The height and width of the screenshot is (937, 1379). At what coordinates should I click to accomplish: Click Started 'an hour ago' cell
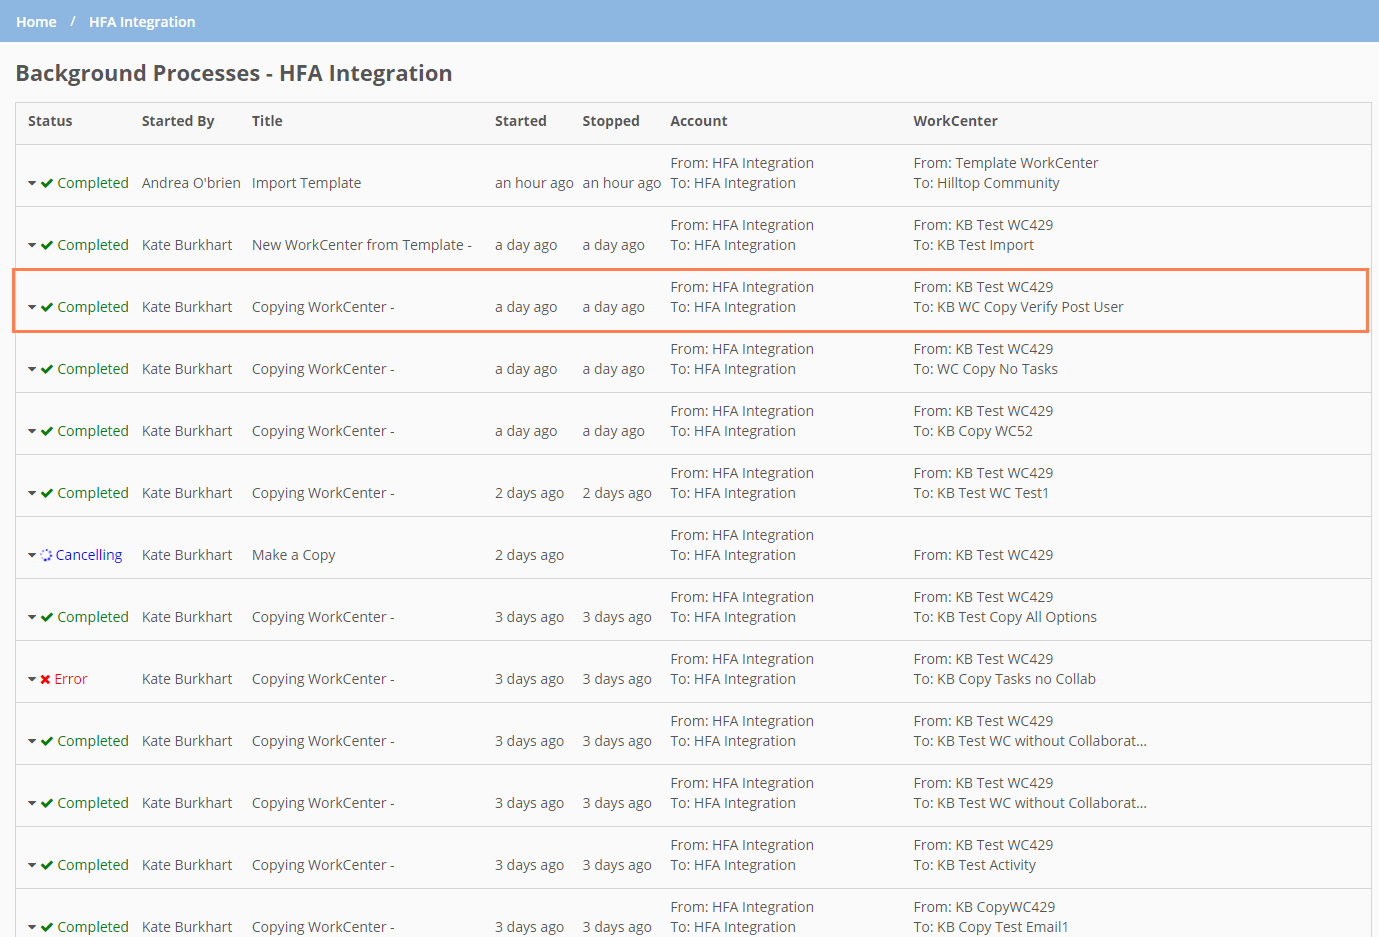pos(534,183)
